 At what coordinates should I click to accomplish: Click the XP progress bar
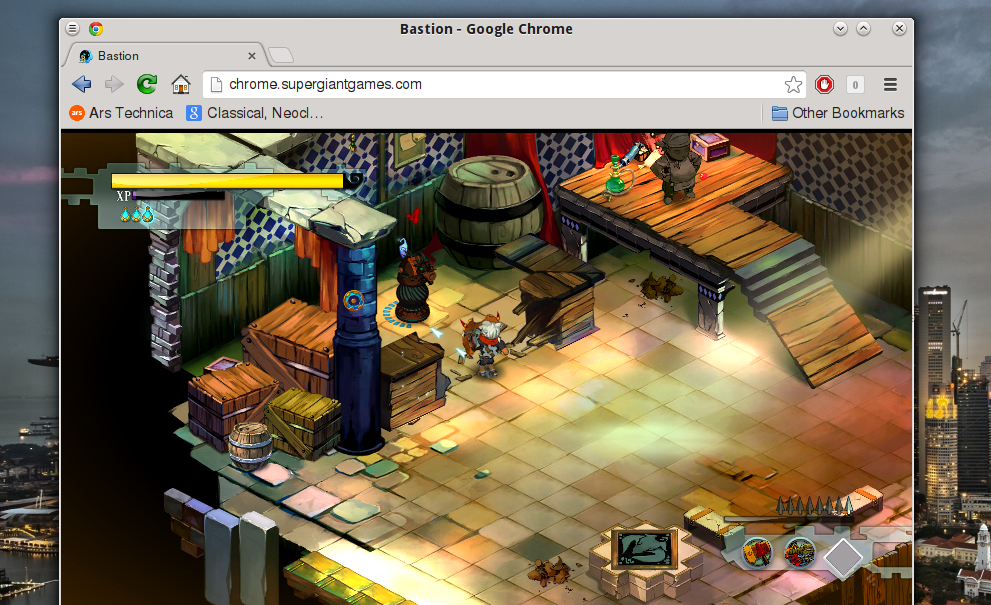[x=179, y=196]
